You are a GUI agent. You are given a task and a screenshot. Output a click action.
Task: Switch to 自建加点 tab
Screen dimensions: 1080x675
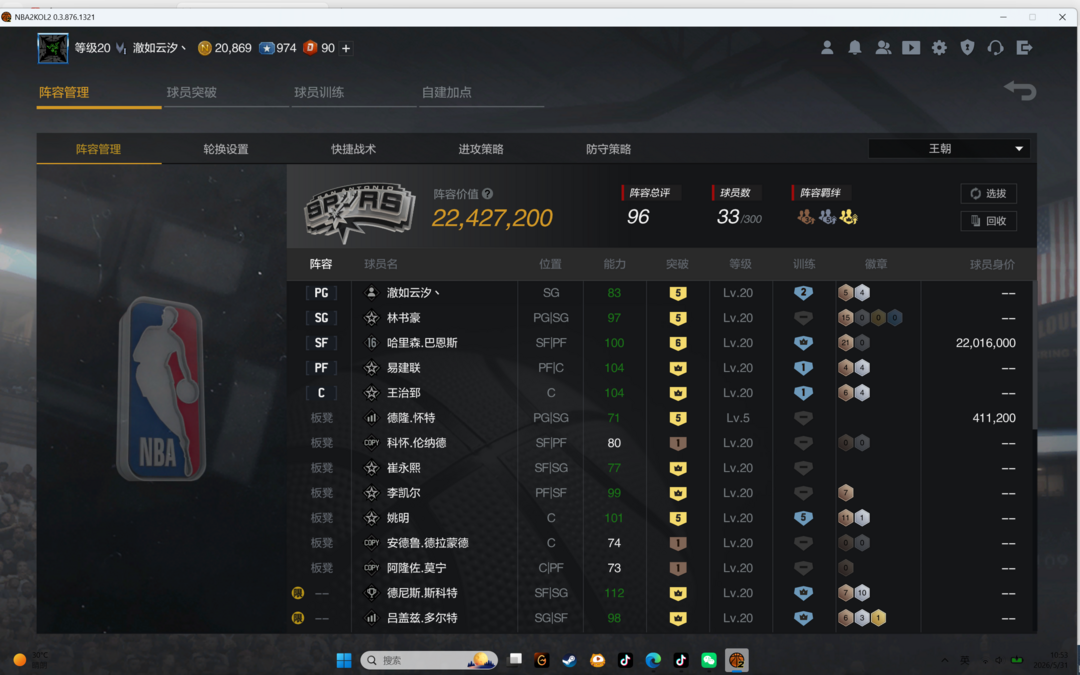(x=446, y=92)
